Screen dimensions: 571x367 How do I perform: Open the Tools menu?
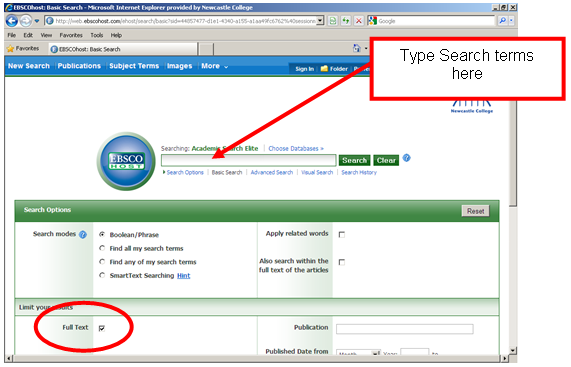point(97,35)
